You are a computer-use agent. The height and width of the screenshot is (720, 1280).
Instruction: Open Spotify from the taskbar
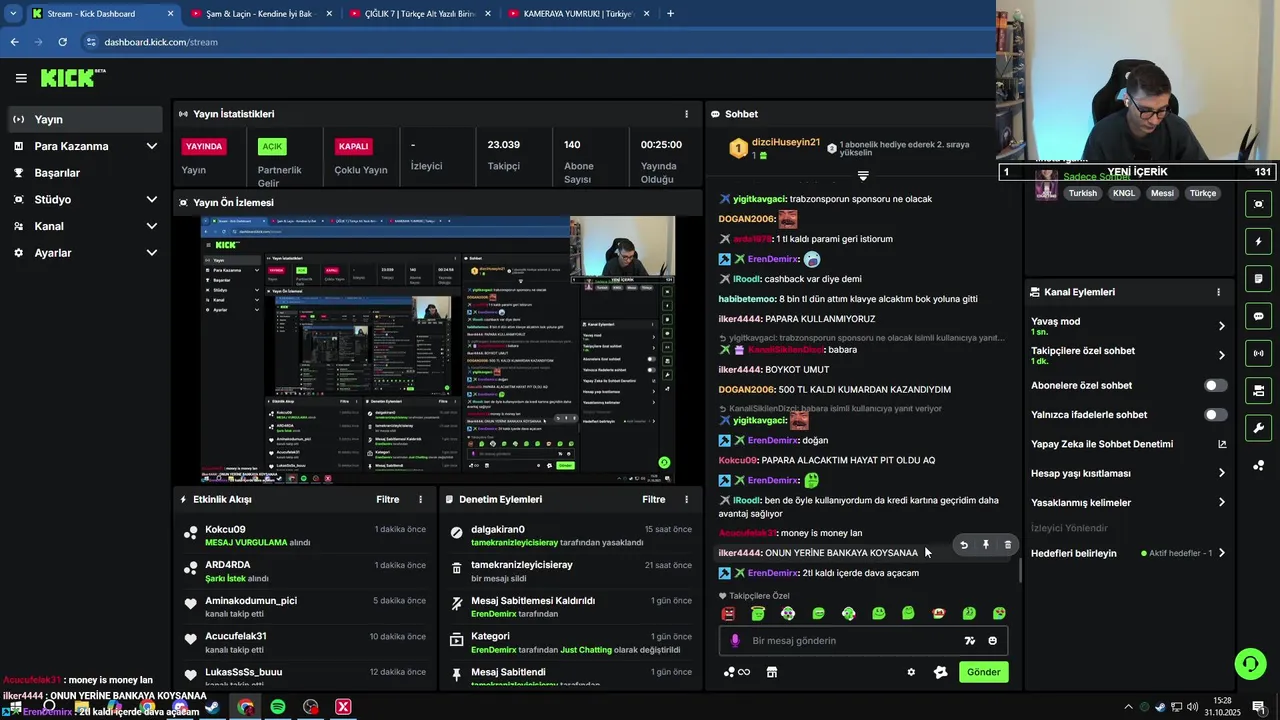278,707
